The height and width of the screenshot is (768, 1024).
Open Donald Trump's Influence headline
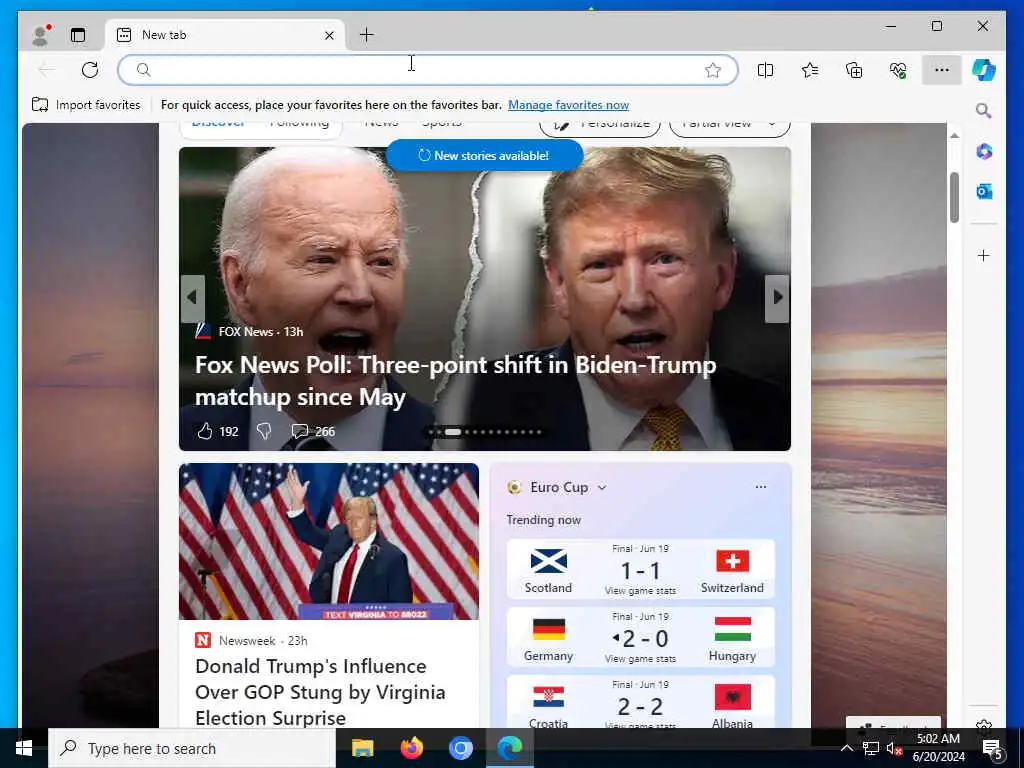[320, 692]
